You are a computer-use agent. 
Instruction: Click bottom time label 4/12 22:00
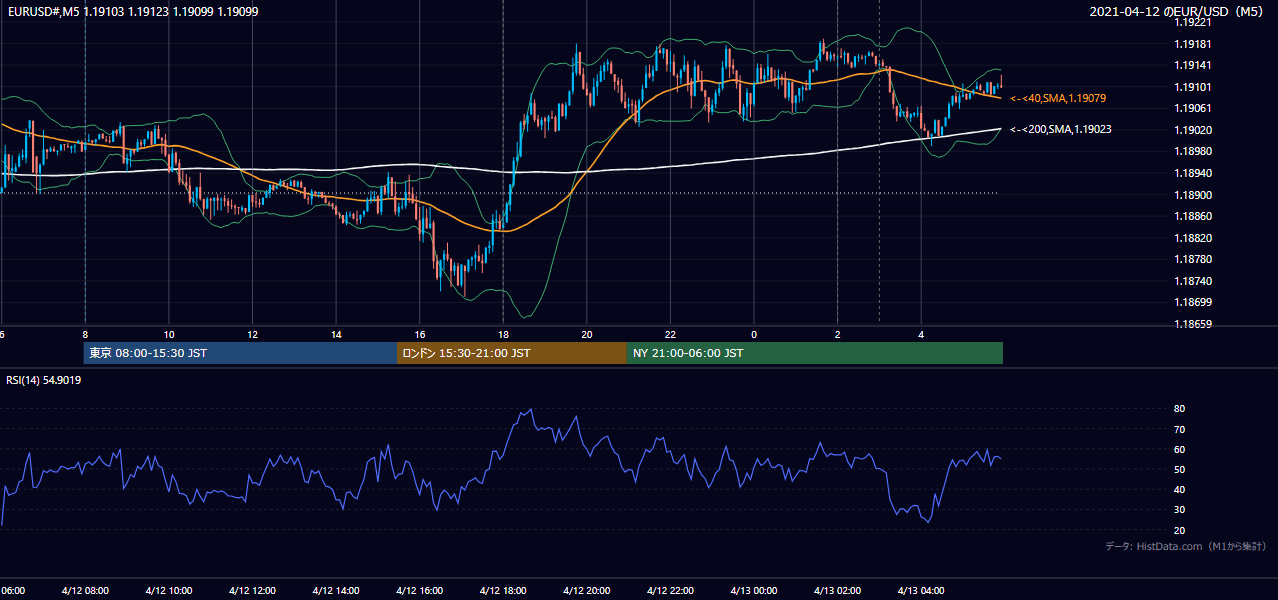[670, 591]
